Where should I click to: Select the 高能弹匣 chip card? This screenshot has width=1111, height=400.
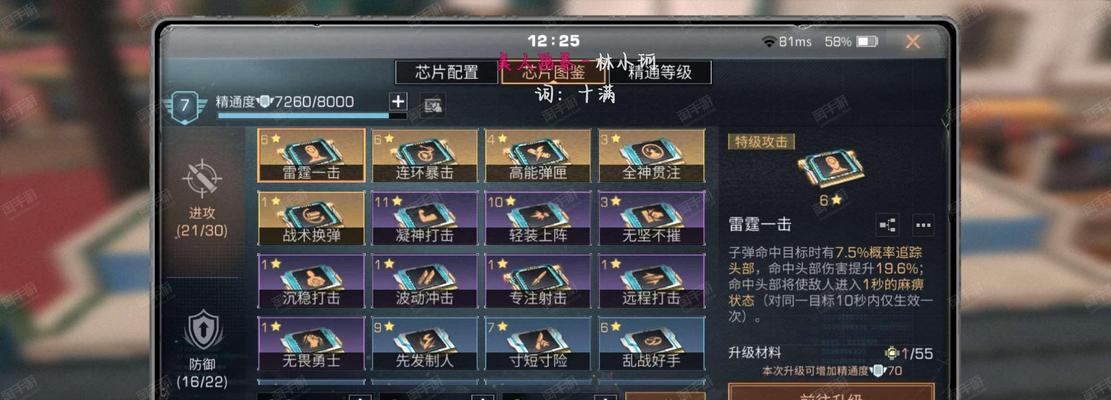(538, 155)
